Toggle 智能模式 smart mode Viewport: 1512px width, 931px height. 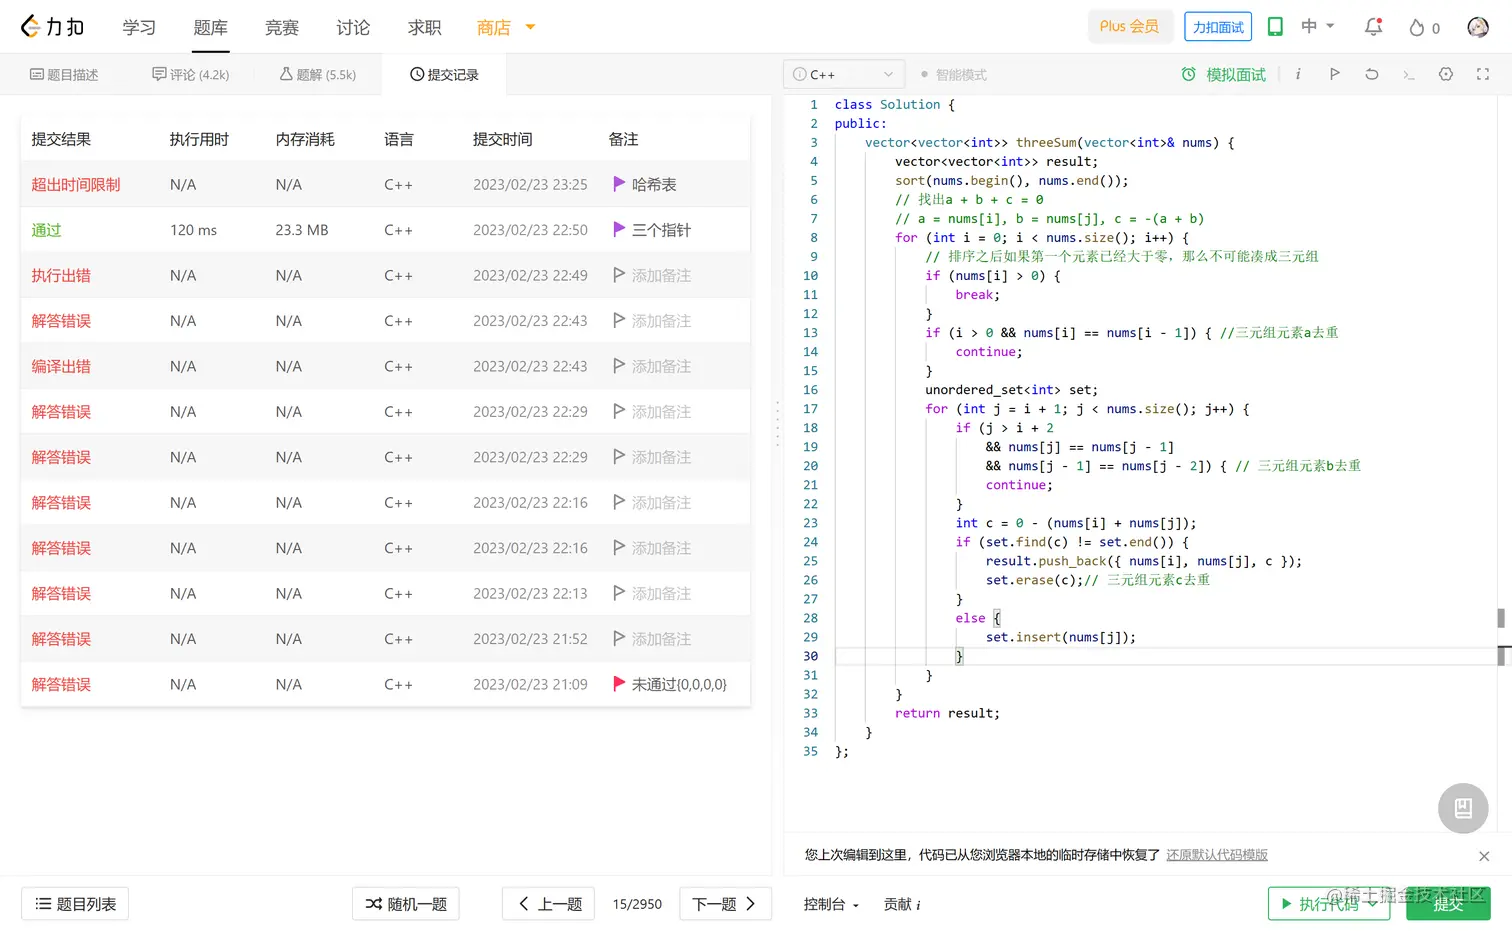tap(953, 75)
